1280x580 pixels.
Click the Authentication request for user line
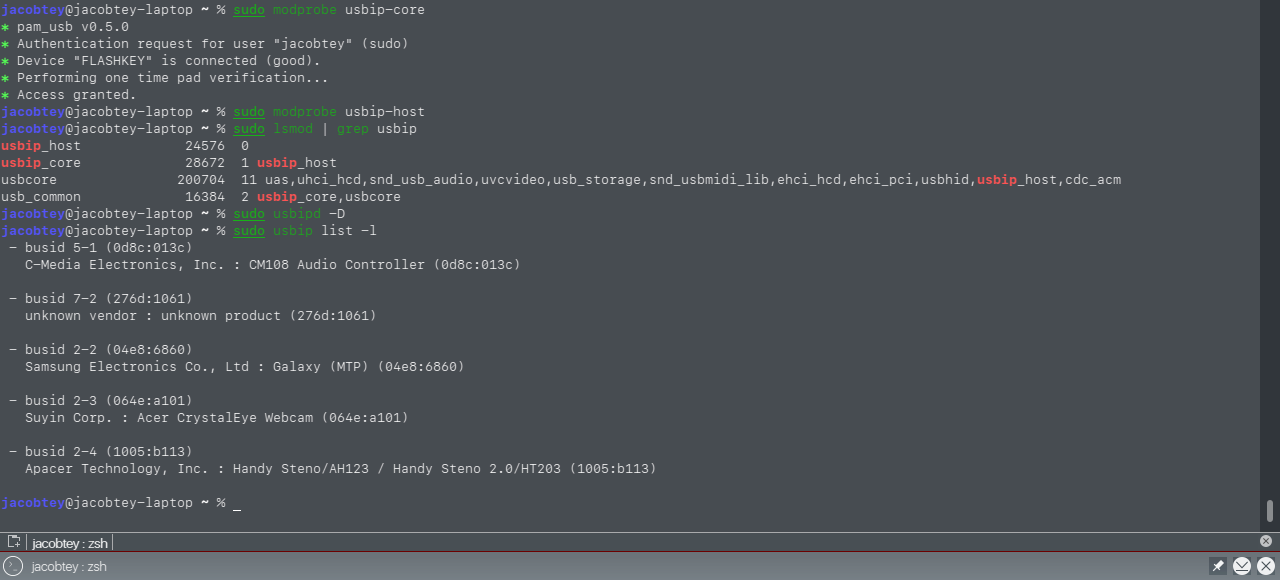click(205, 44)
